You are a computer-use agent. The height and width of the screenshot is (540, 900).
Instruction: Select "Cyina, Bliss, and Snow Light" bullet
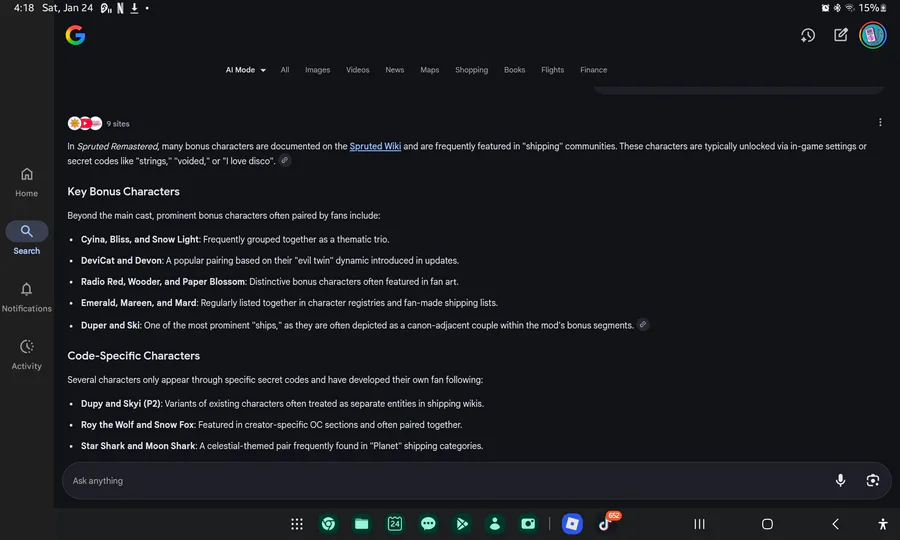235,239
